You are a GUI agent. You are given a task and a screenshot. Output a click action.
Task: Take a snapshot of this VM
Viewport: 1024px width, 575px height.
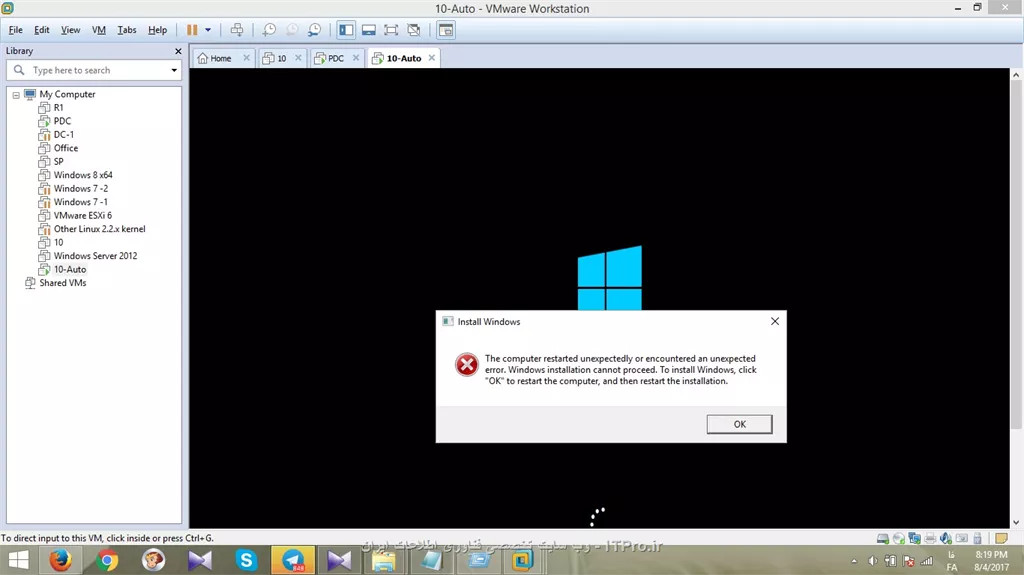pos(269,30)
